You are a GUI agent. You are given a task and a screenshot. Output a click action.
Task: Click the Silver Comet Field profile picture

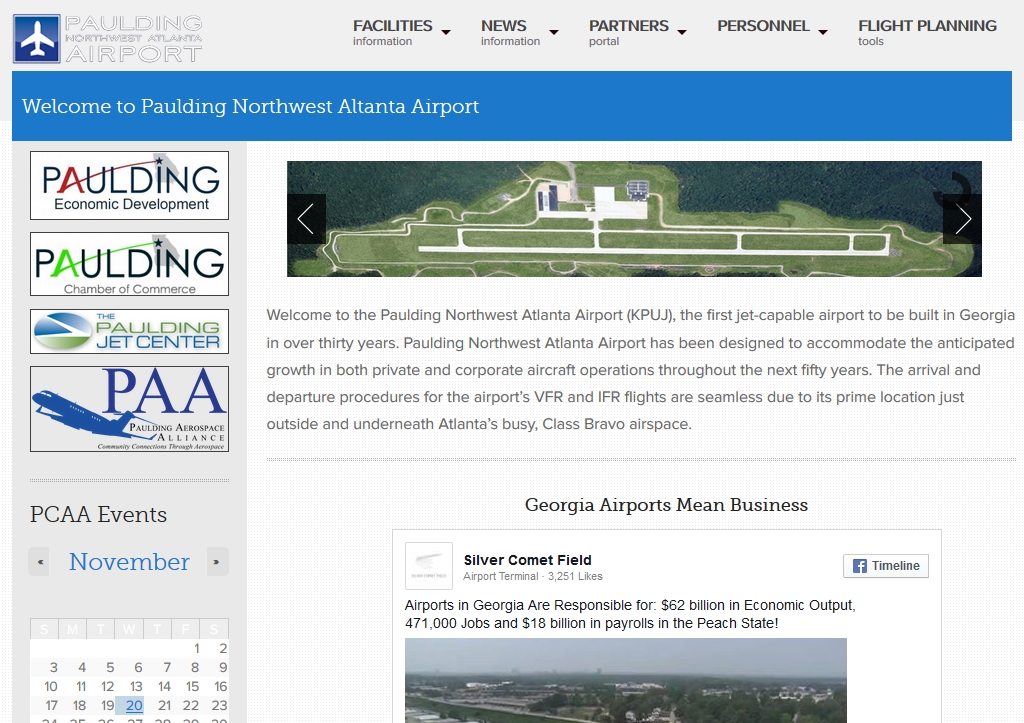[x=429, y=566]
